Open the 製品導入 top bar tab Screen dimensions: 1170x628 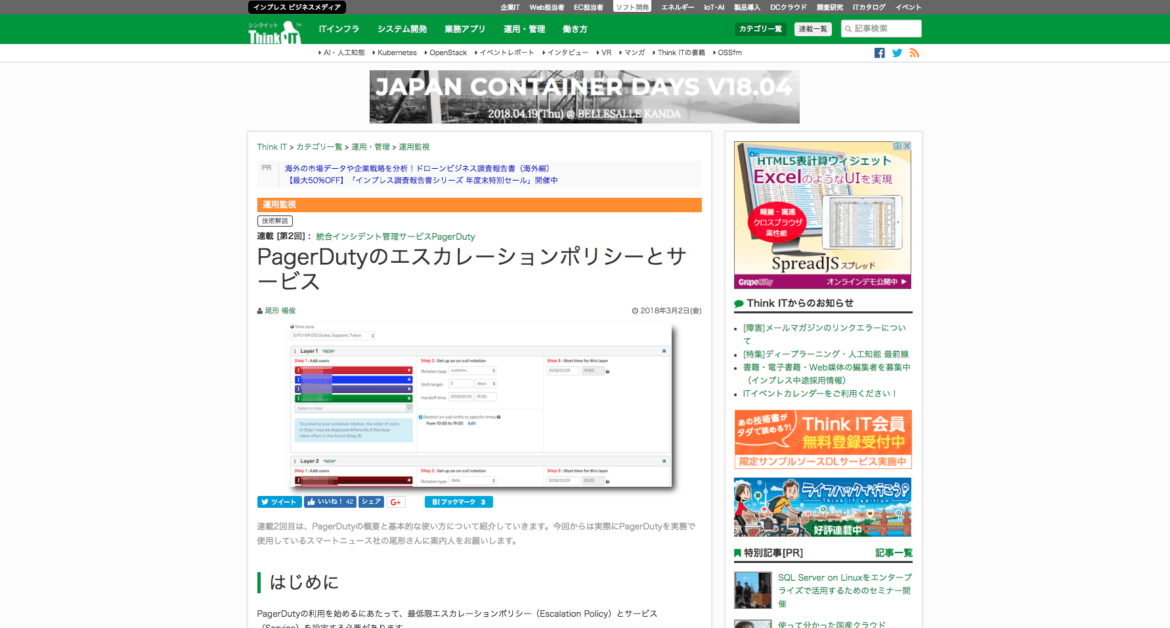pyautogui.click(x=747, y=7)
